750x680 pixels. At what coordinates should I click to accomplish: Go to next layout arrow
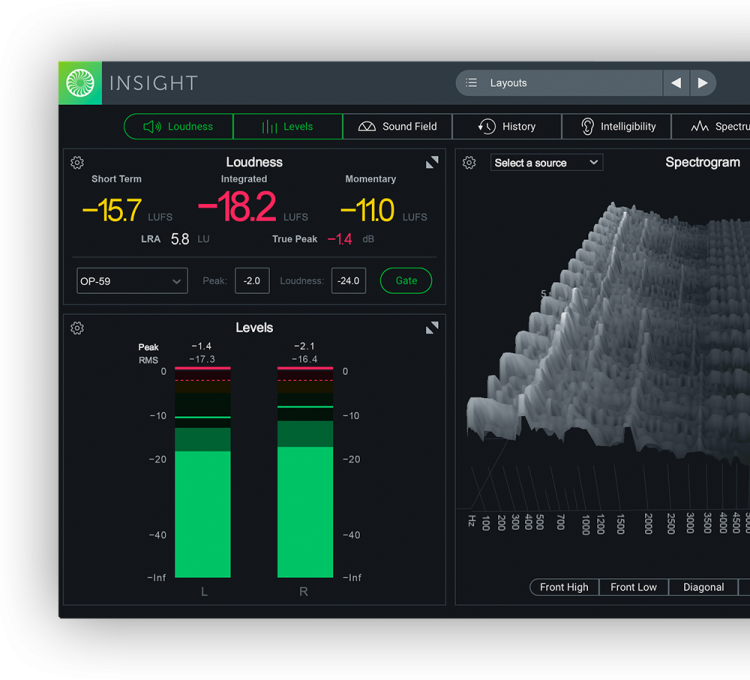point(703,83)
